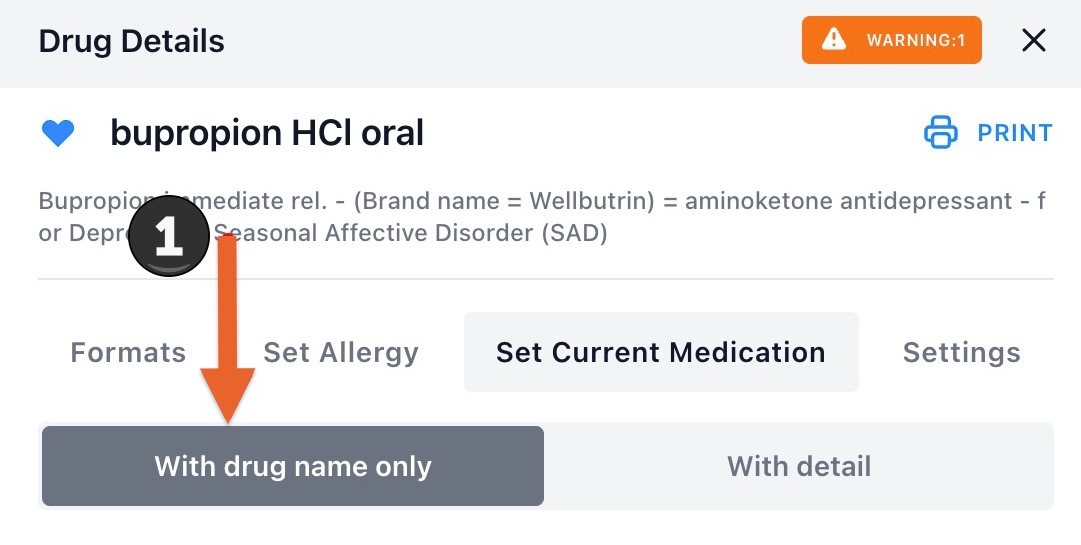Choose the With drug name only option
The width and height of the screenshot is (1081, 545).
click(293, 466)
